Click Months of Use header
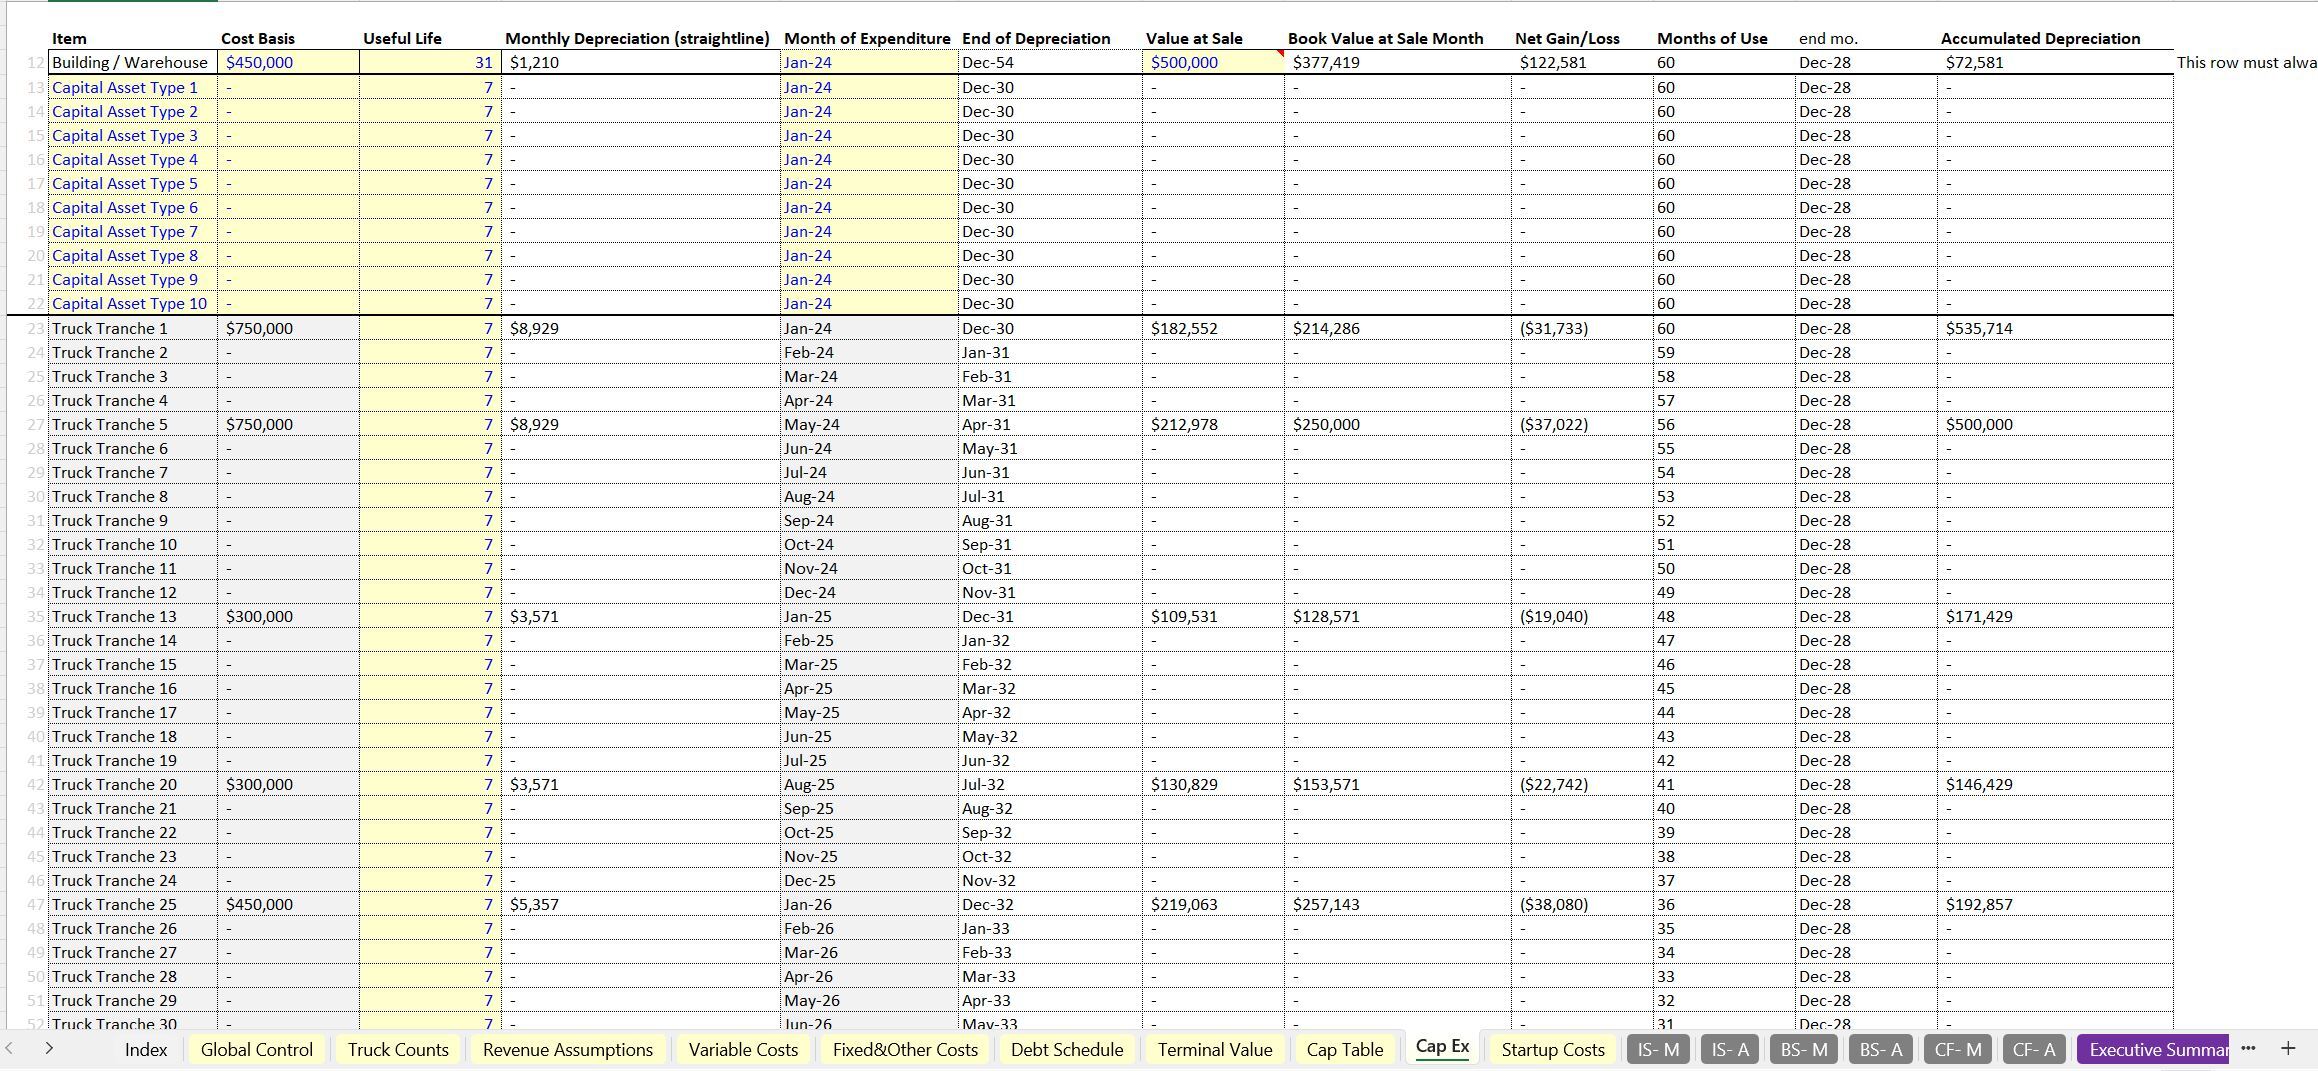The image size is (2318, 1071). tap(1712, 38)
